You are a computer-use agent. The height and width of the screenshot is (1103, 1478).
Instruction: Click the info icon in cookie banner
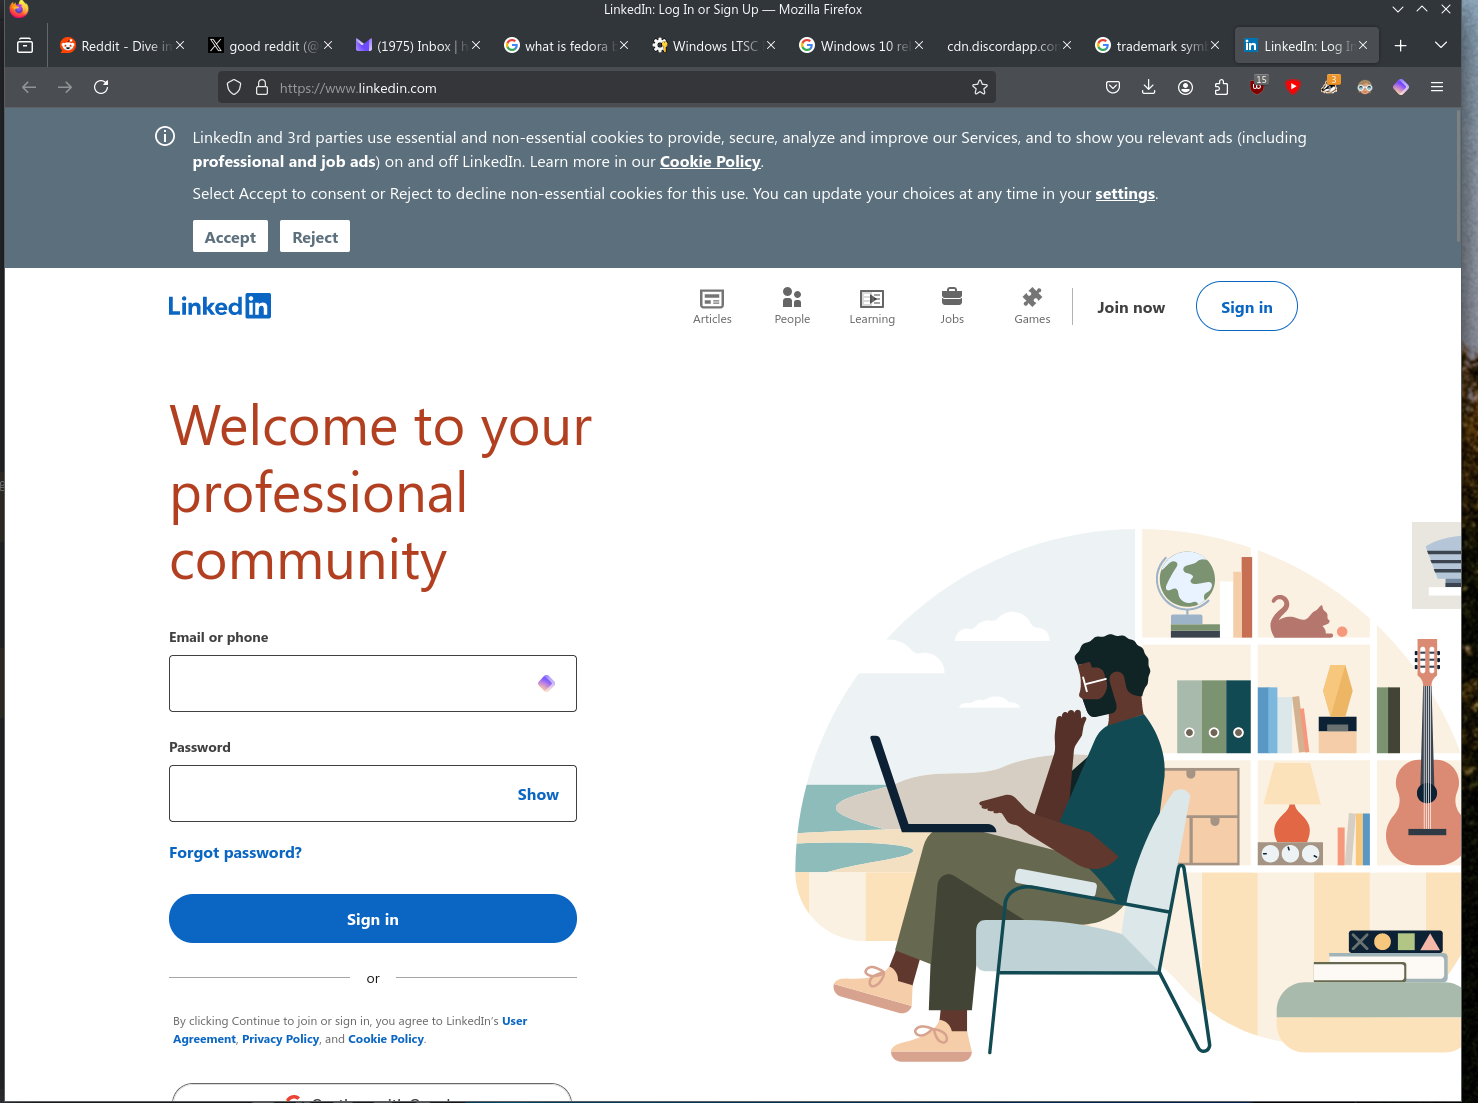tap(165, 137)
